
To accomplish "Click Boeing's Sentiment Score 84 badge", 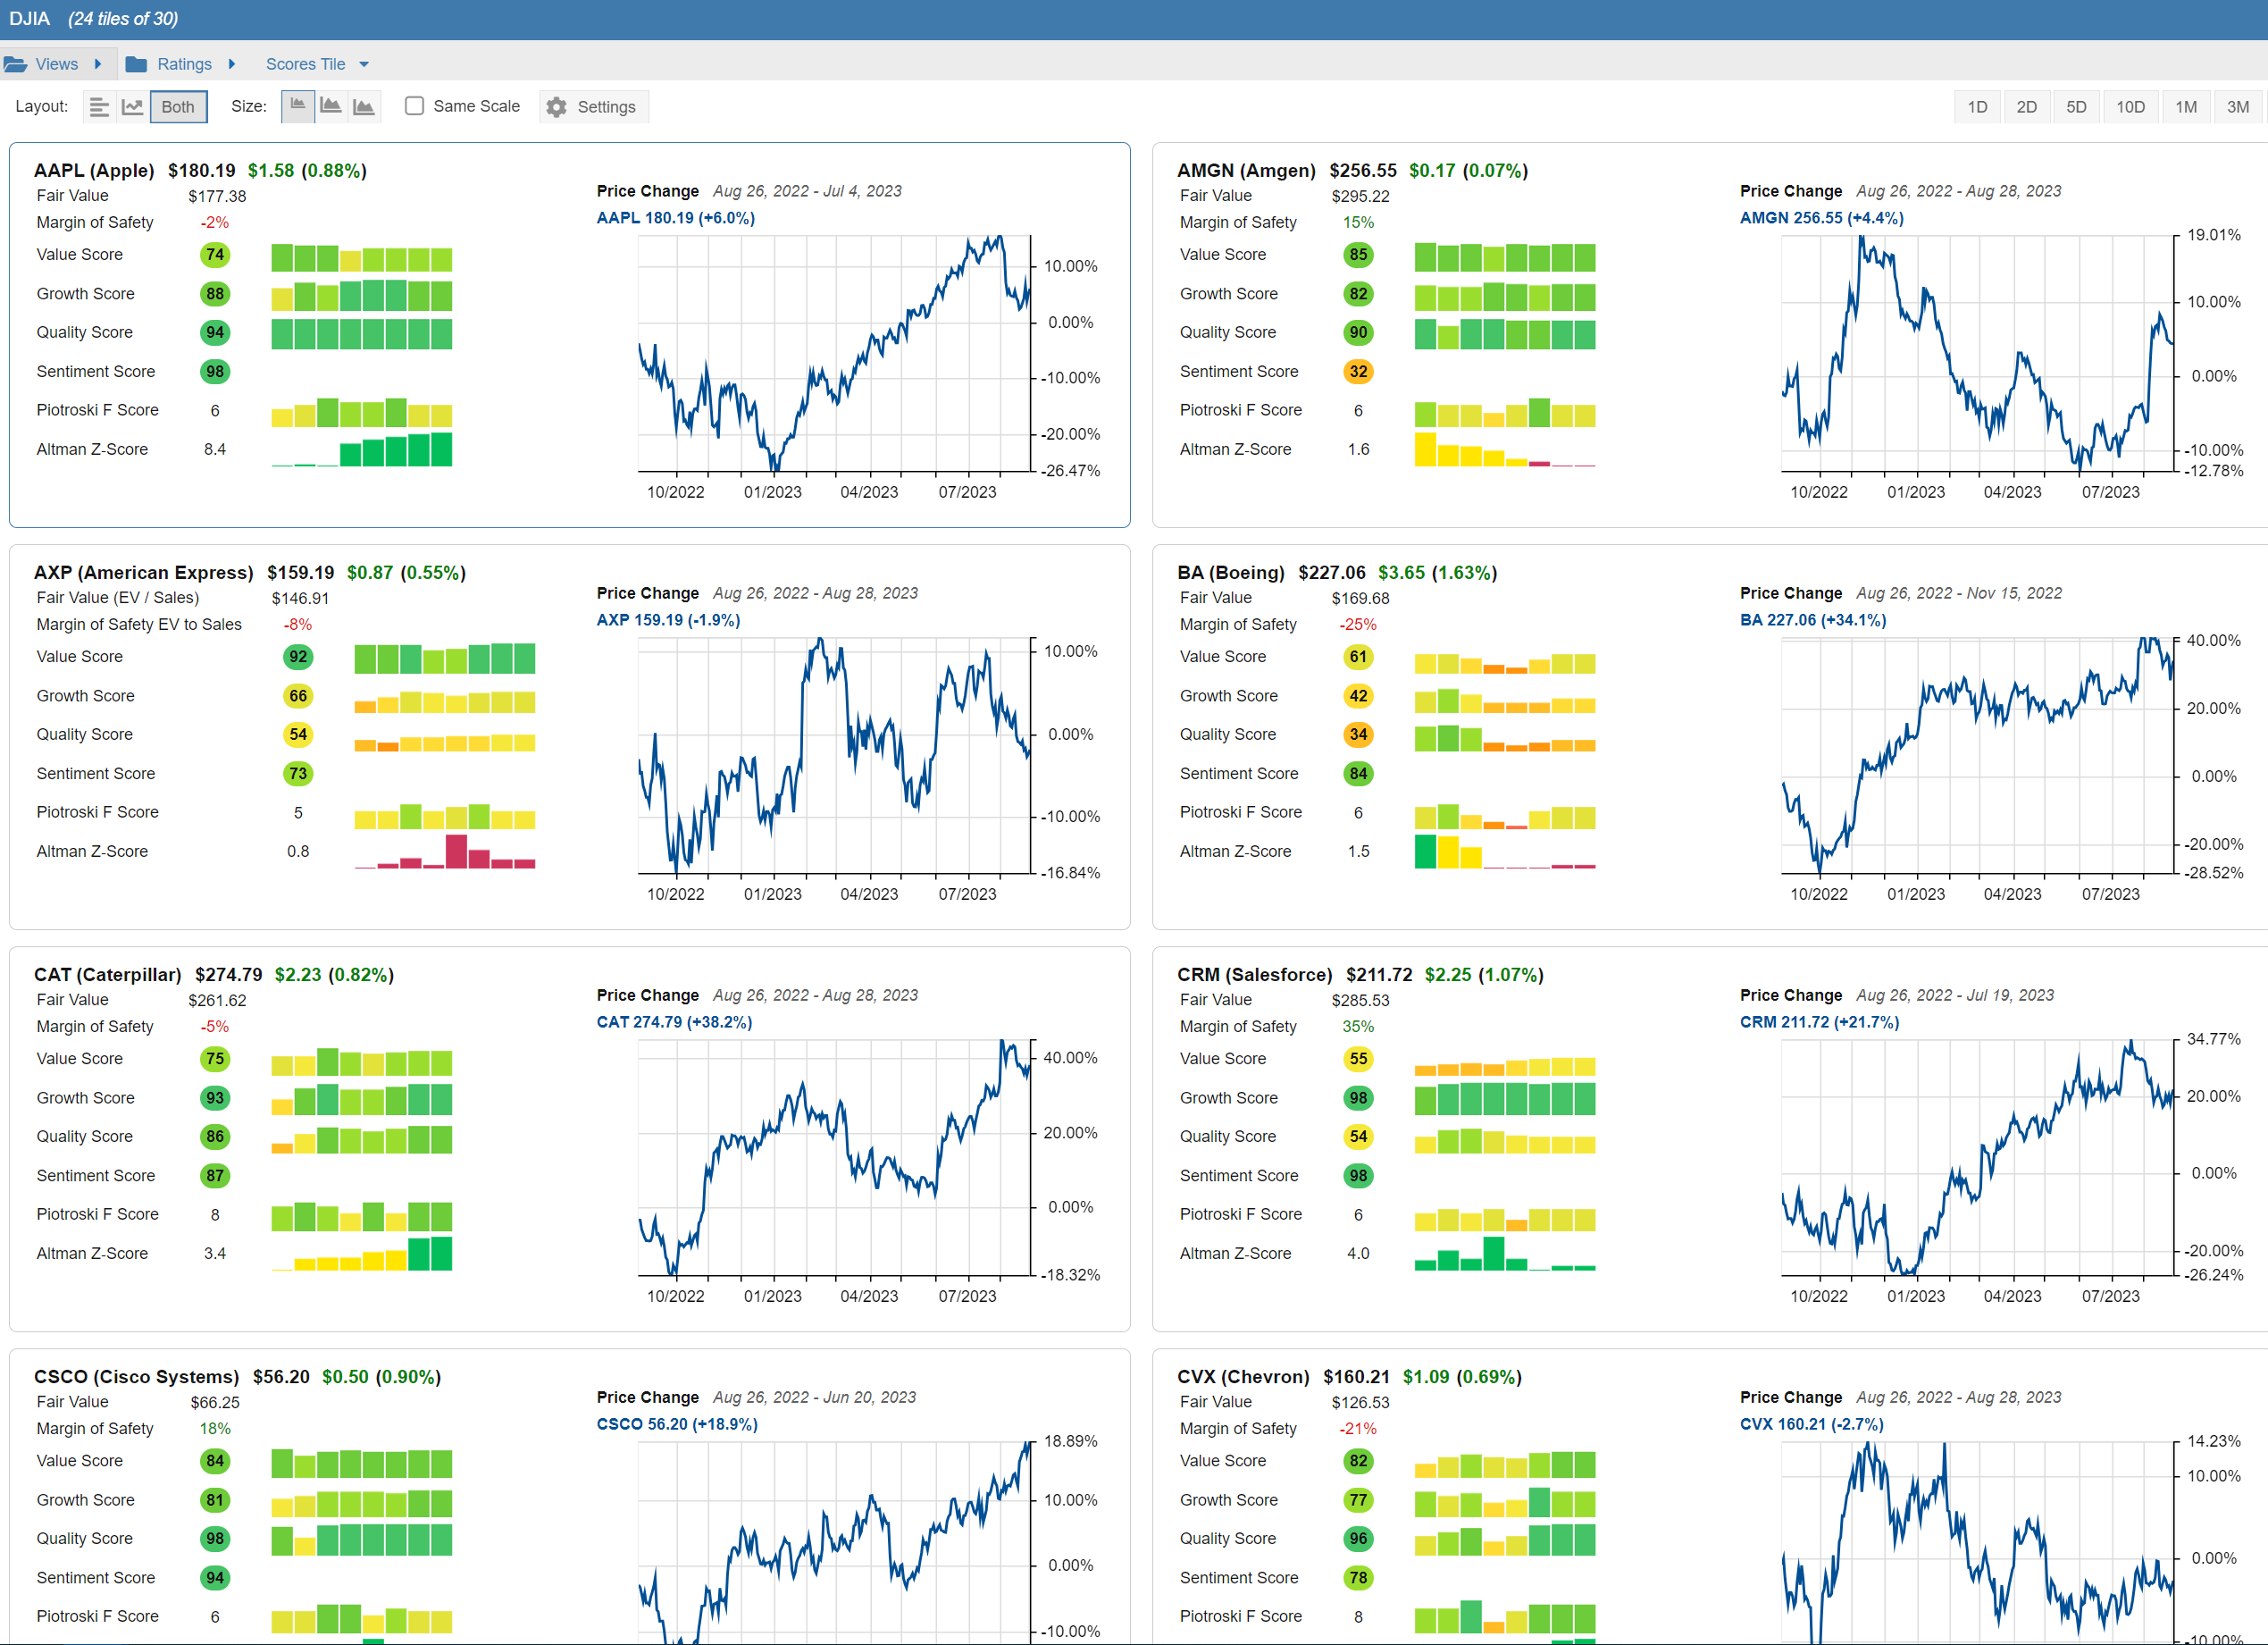I will [1357, 773].
